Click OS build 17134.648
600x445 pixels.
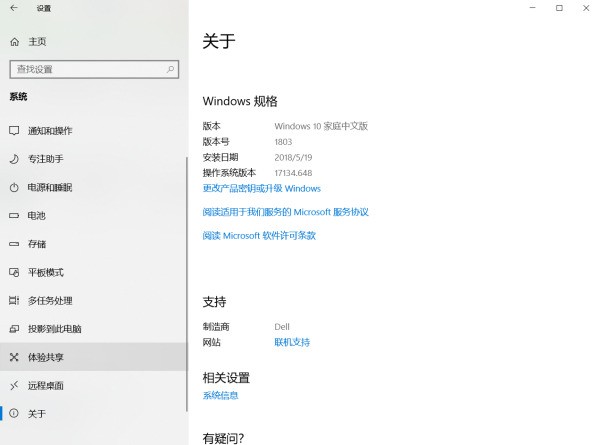pyautogui.click(x=293, y=173)
